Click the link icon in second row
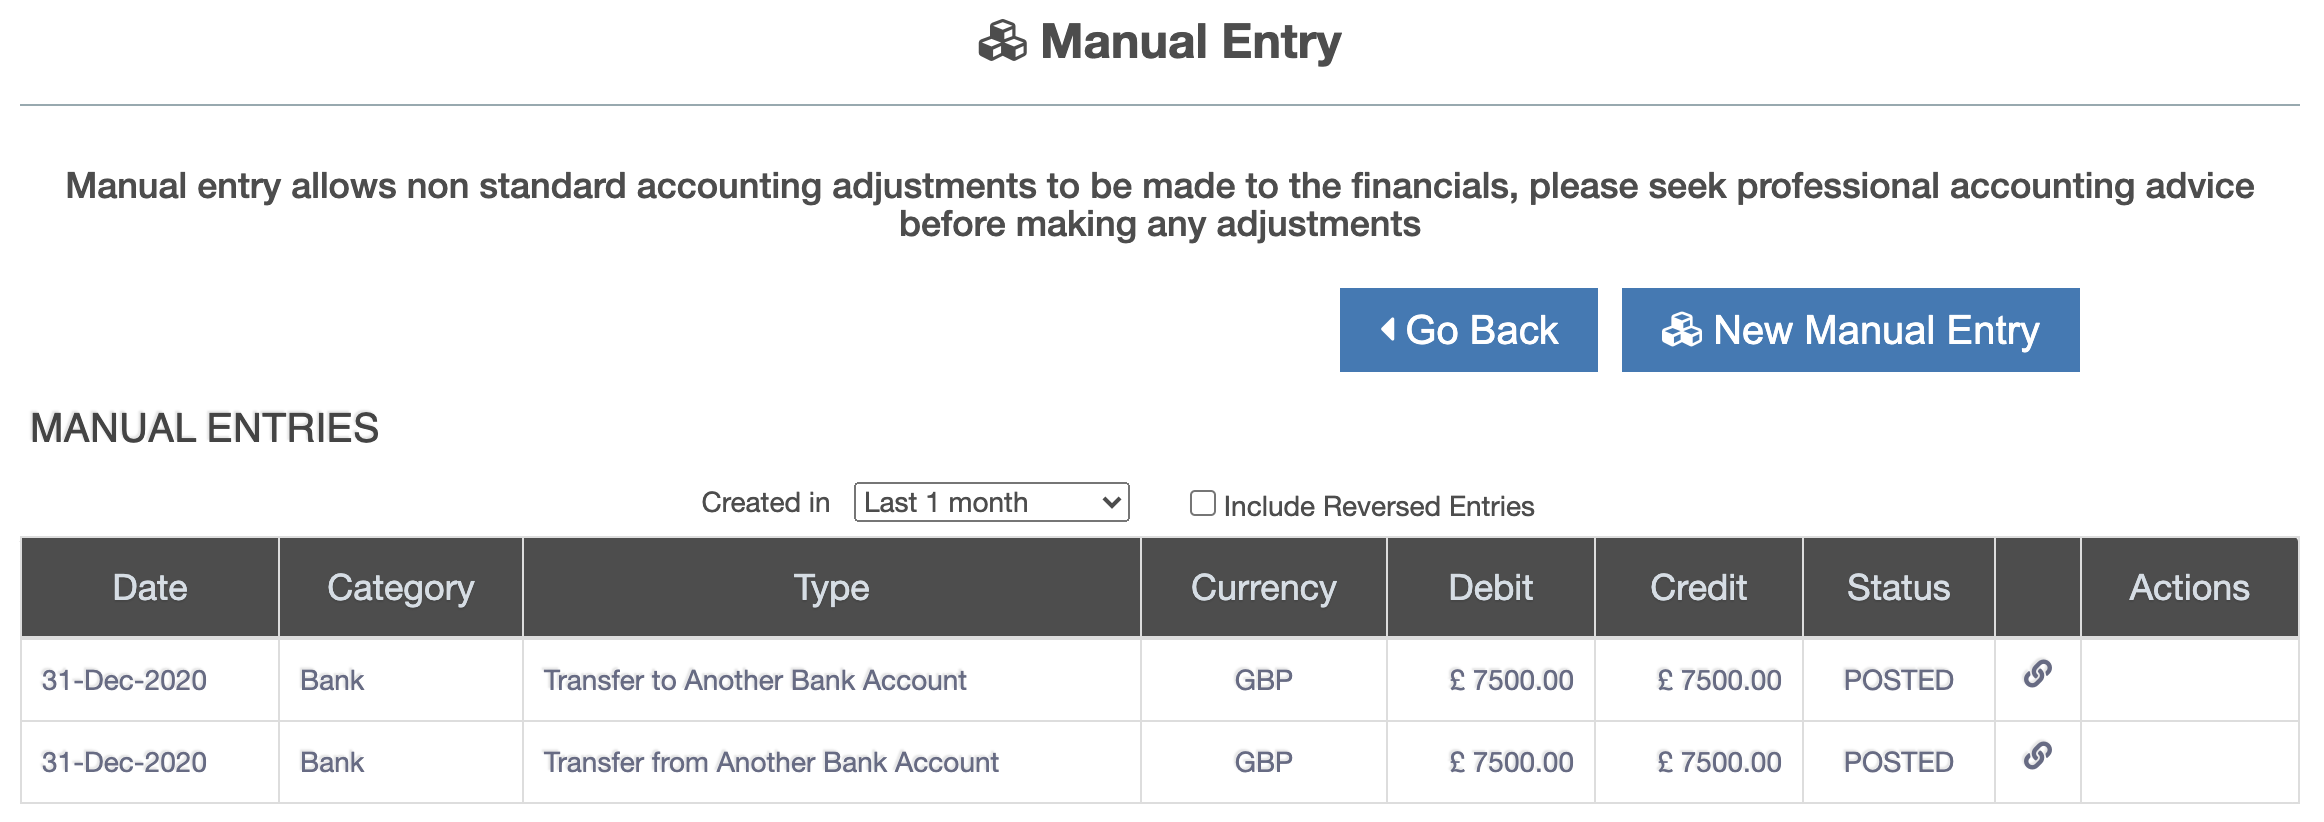 pos(2037,756)
